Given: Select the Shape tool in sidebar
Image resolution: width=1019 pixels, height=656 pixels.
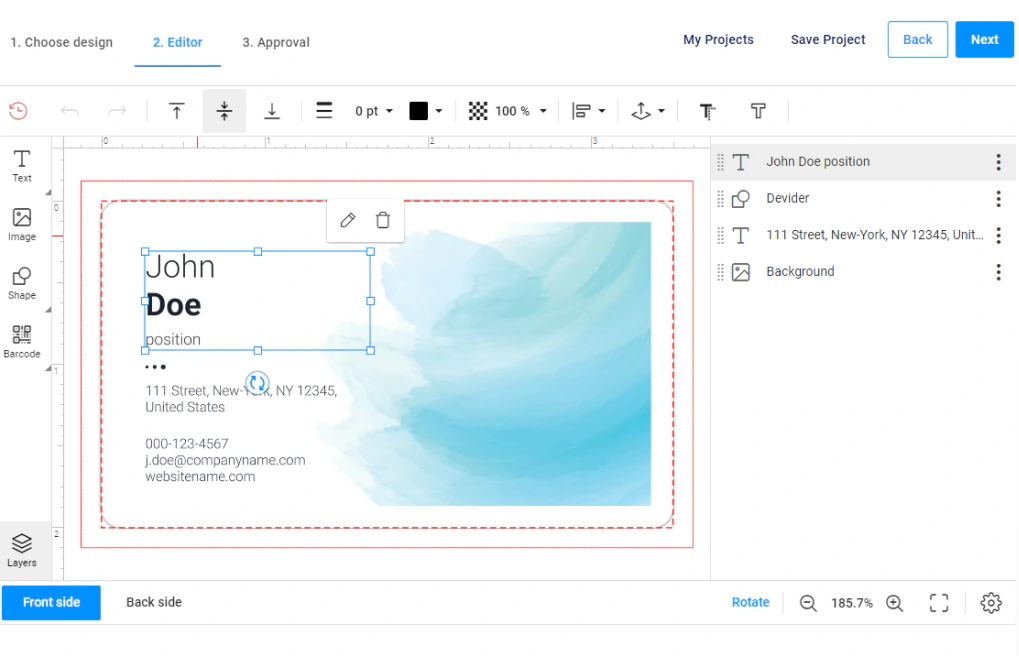Looking at the screenshot, I should click(21, 283).
